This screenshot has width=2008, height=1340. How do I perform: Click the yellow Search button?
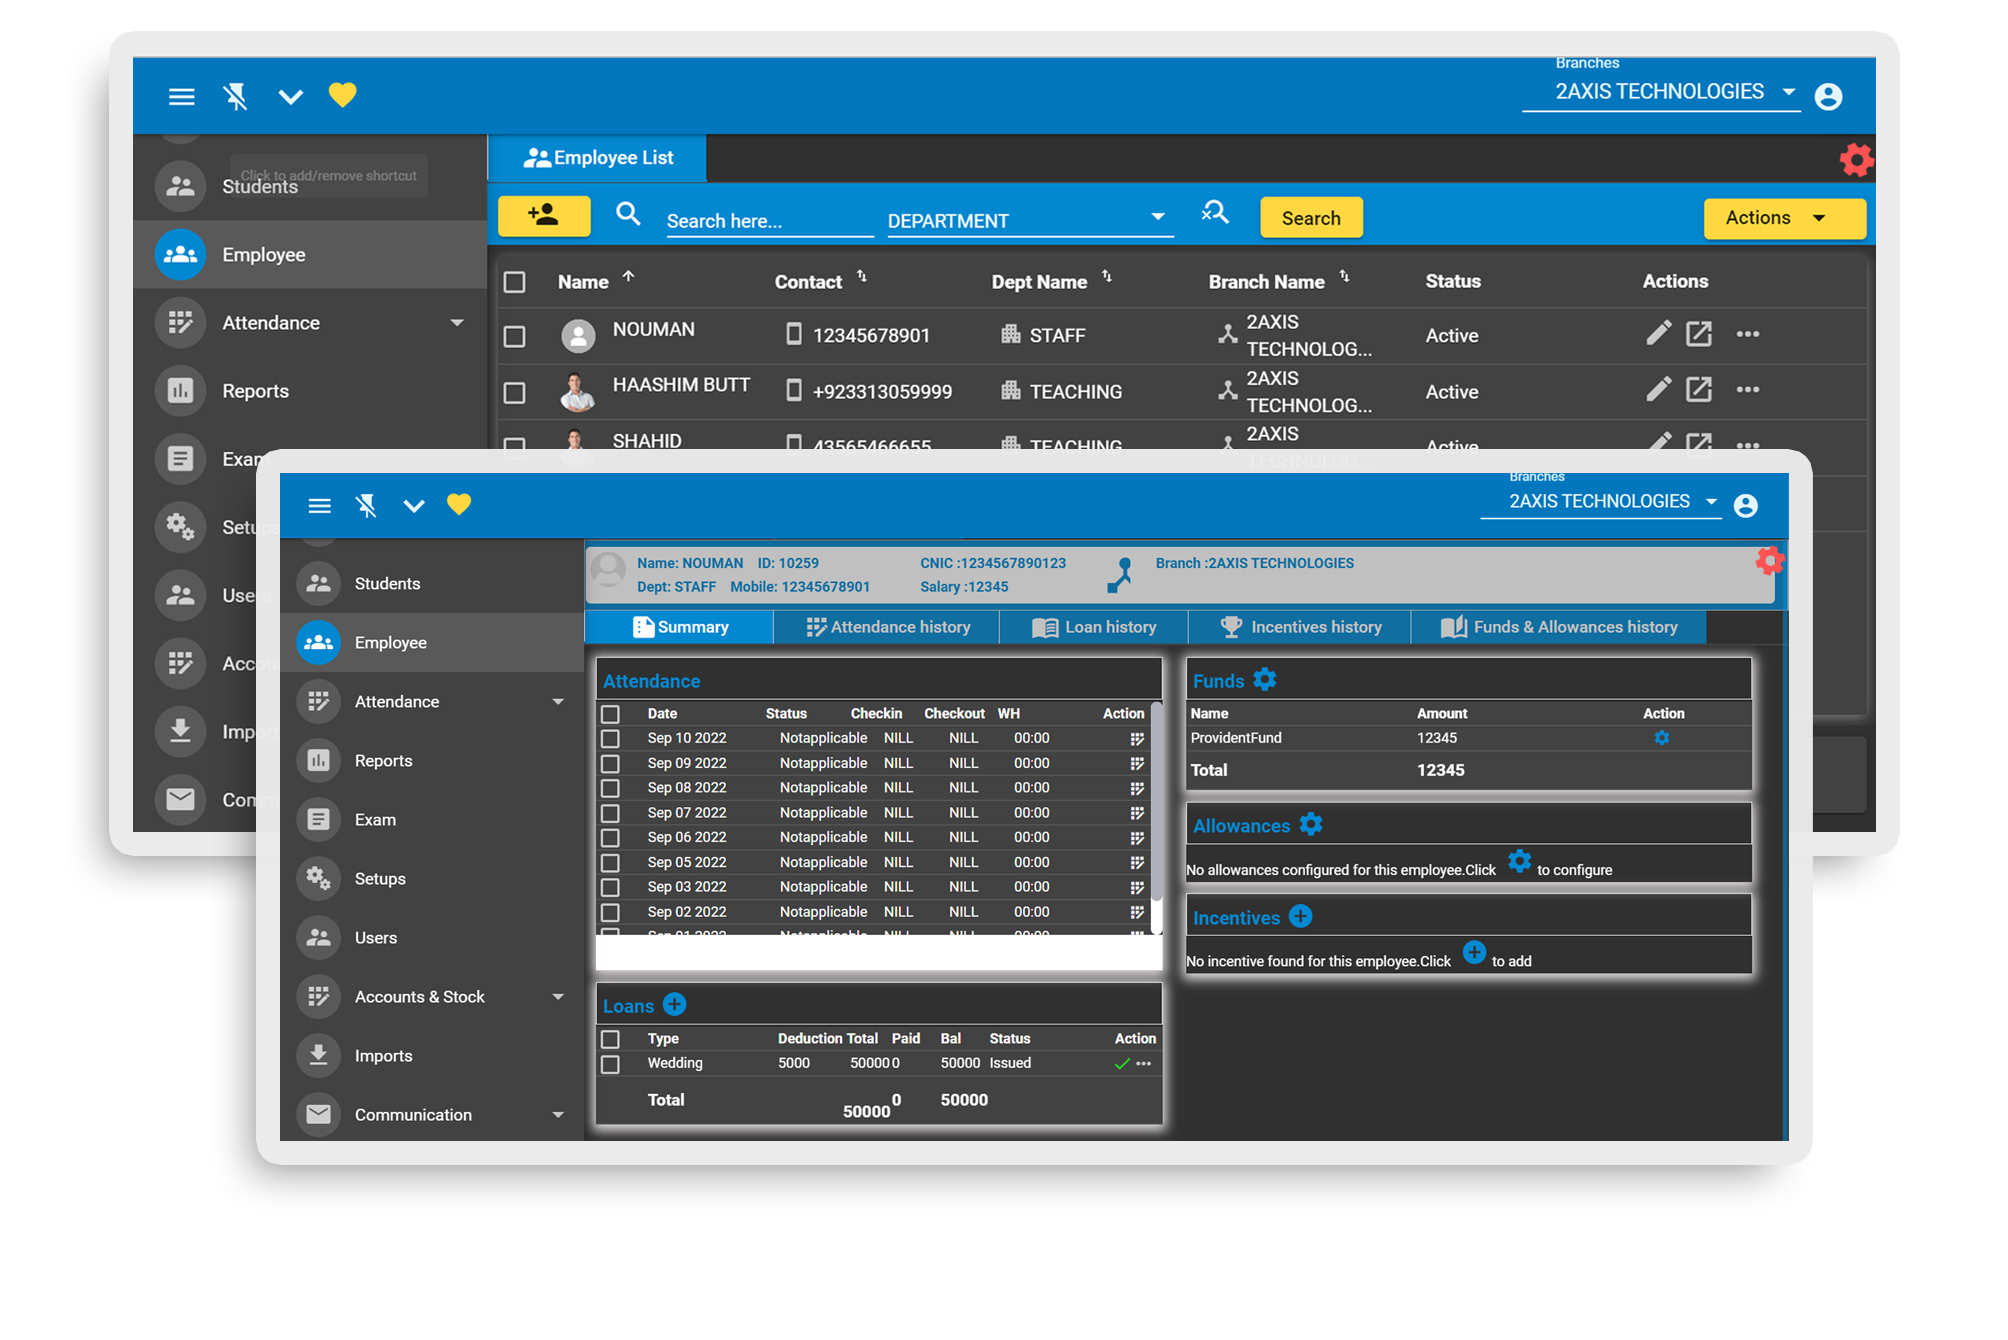point(1310,218)
